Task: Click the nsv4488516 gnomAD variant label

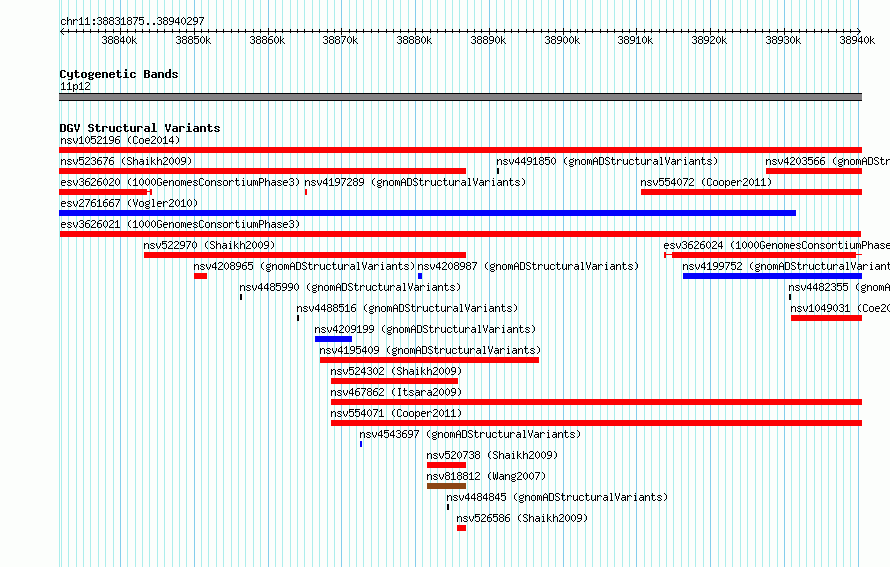Action: tap(407, 308)
